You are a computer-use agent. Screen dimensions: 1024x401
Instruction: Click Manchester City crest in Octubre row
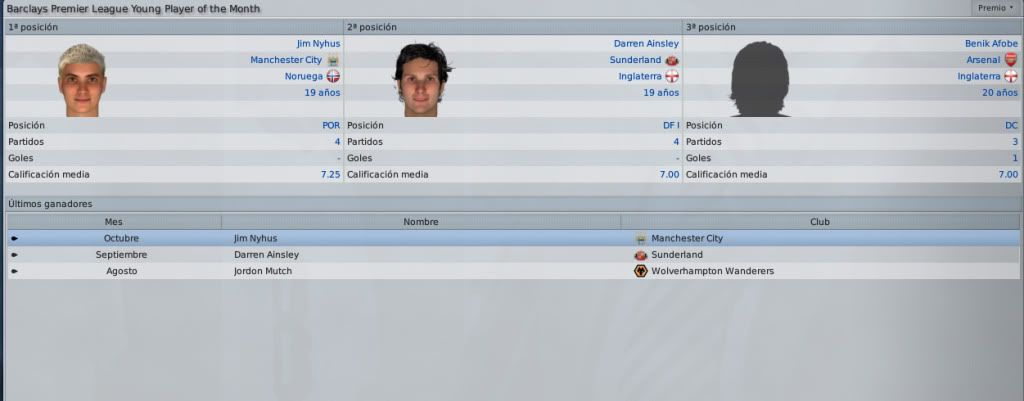tap(641, 239)
